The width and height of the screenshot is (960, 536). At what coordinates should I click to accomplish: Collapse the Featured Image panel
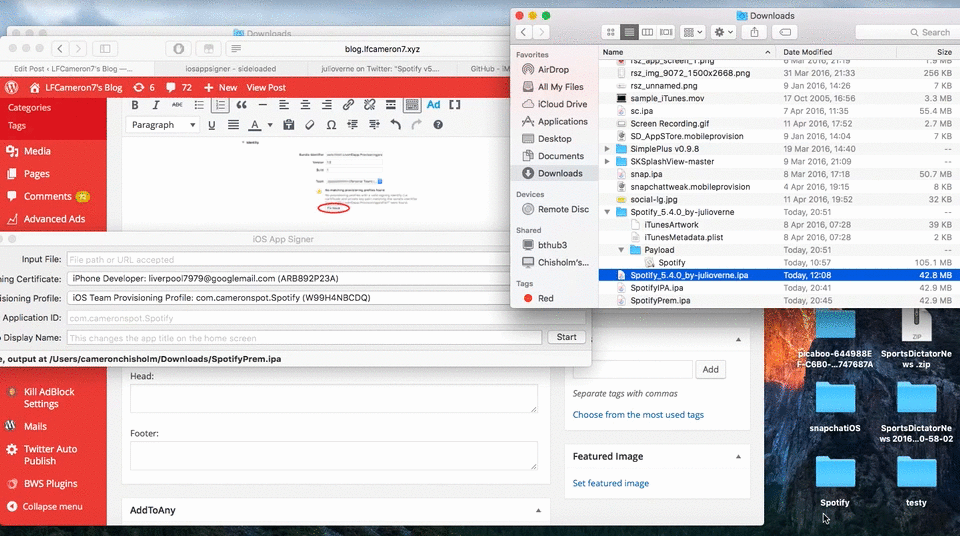click(738, 456)
